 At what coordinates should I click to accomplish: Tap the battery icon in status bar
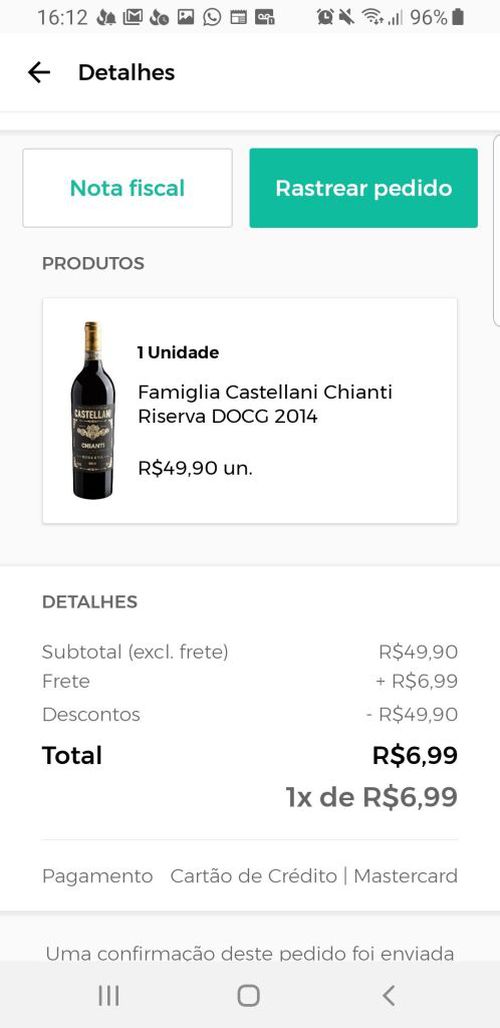tap(457, 17)
